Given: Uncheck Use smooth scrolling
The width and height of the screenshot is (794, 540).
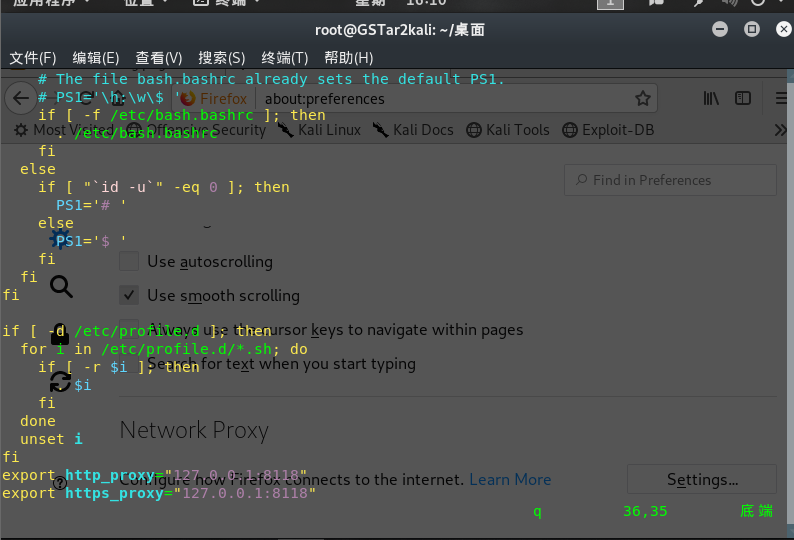Looking at the screenshot, I should (129, 295).
